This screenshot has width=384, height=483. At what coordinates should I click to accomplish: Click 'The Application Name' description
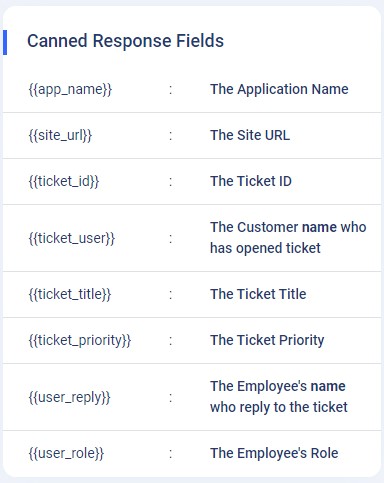pos(279,89)
